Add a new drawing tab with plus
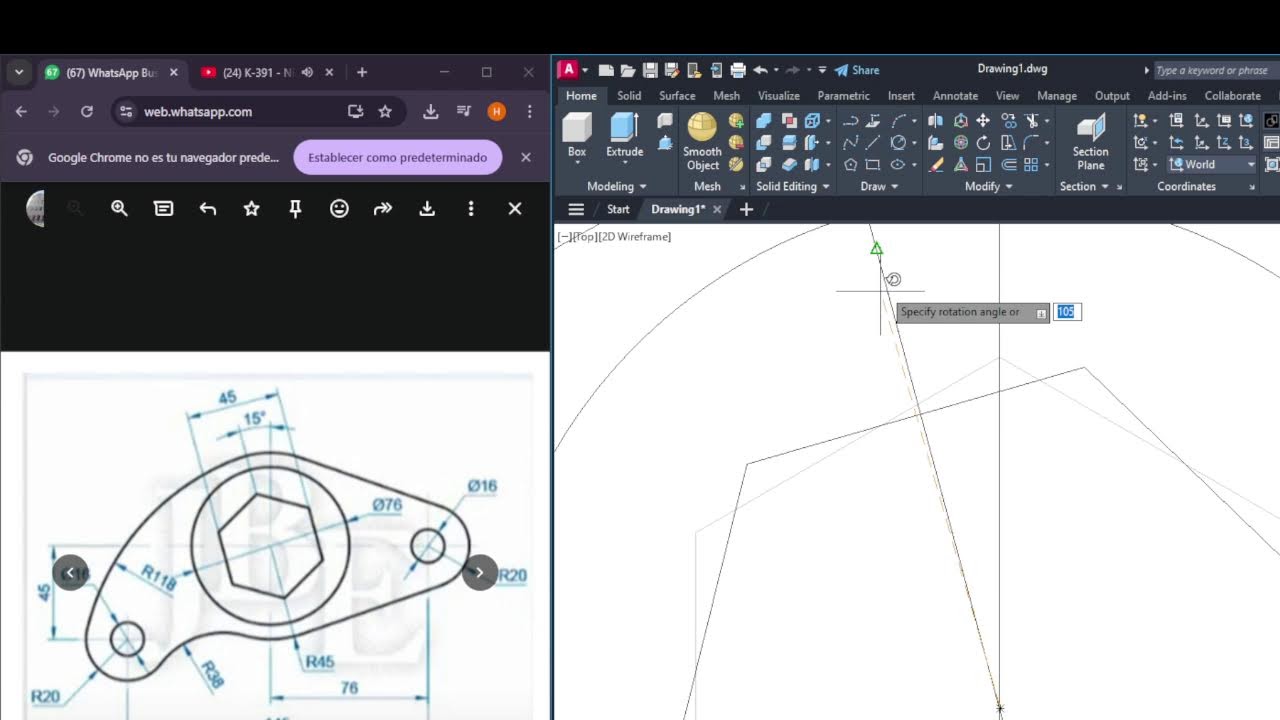Viewport: 1280px width, 720px height. point(746,209)
